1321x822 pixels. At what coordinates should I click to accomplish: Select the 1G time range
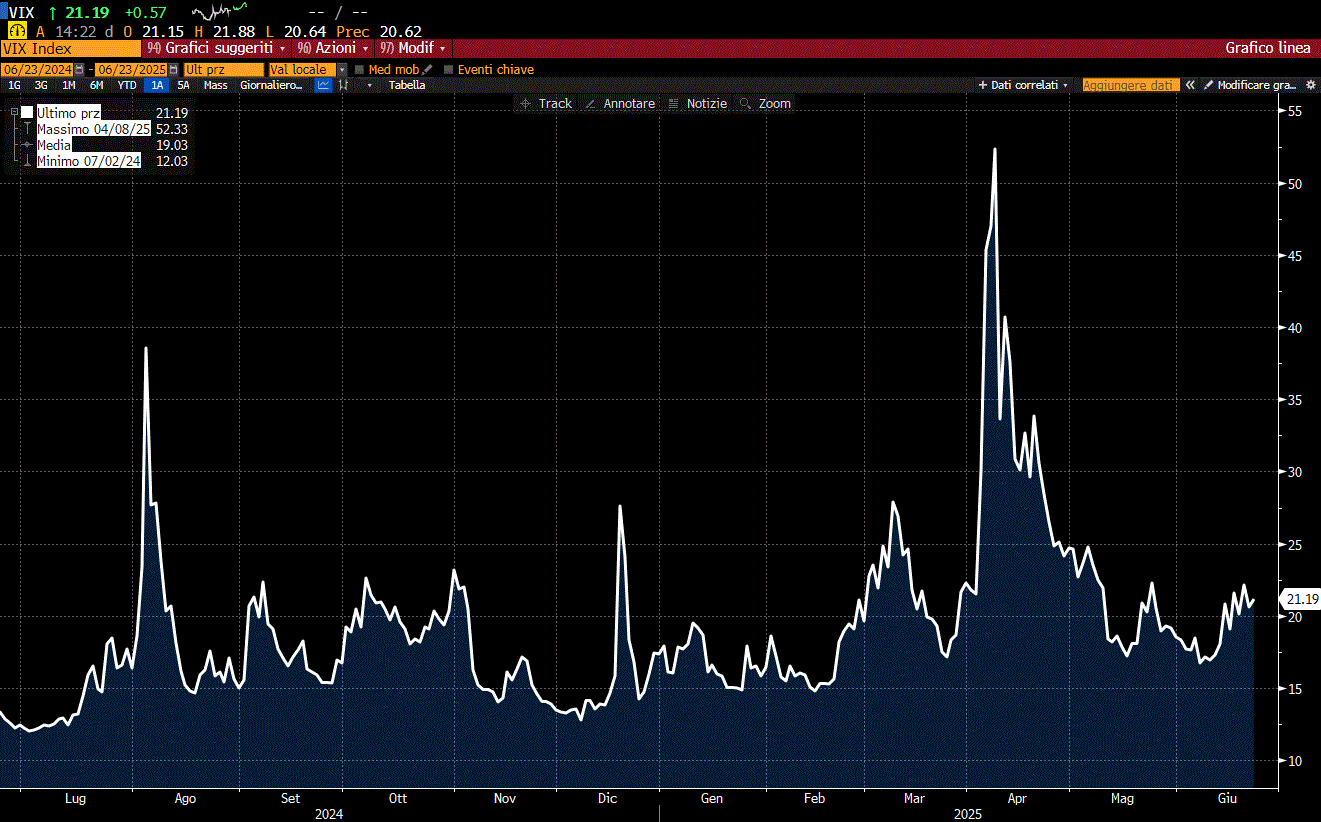14,85
